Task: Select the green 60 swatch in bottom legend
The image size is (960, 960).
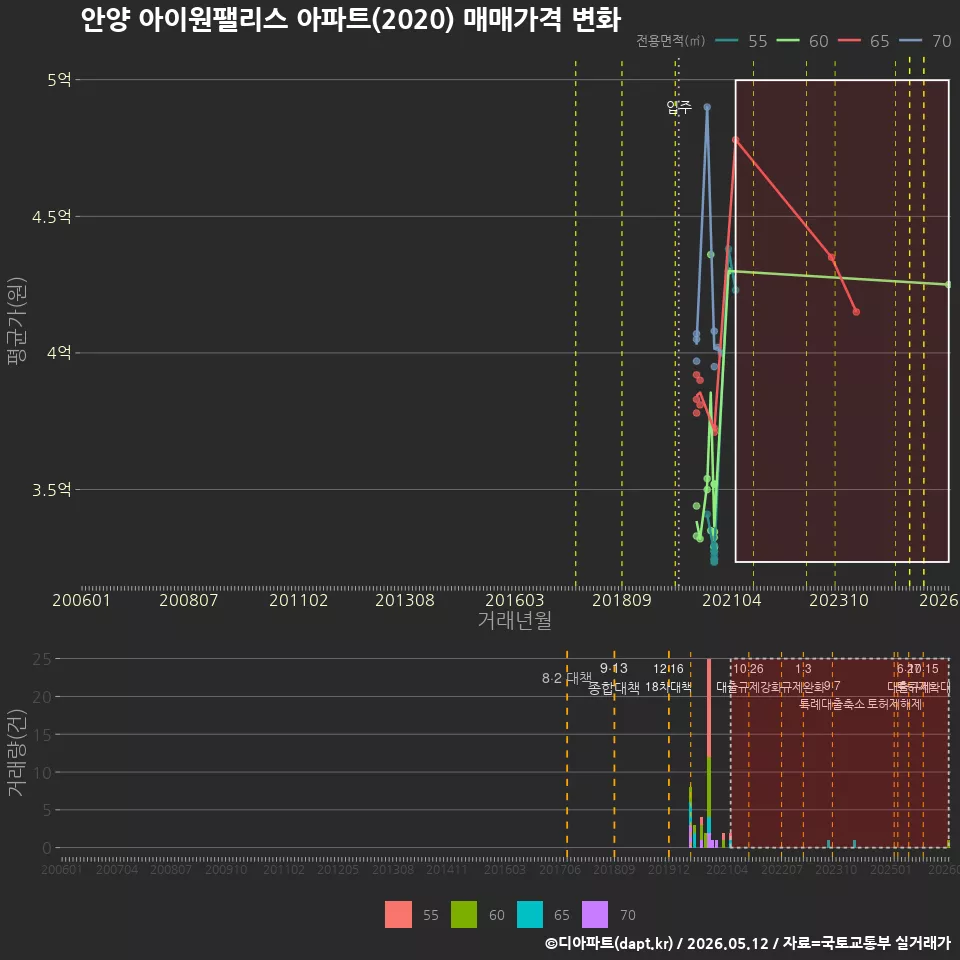Action: 464,915
